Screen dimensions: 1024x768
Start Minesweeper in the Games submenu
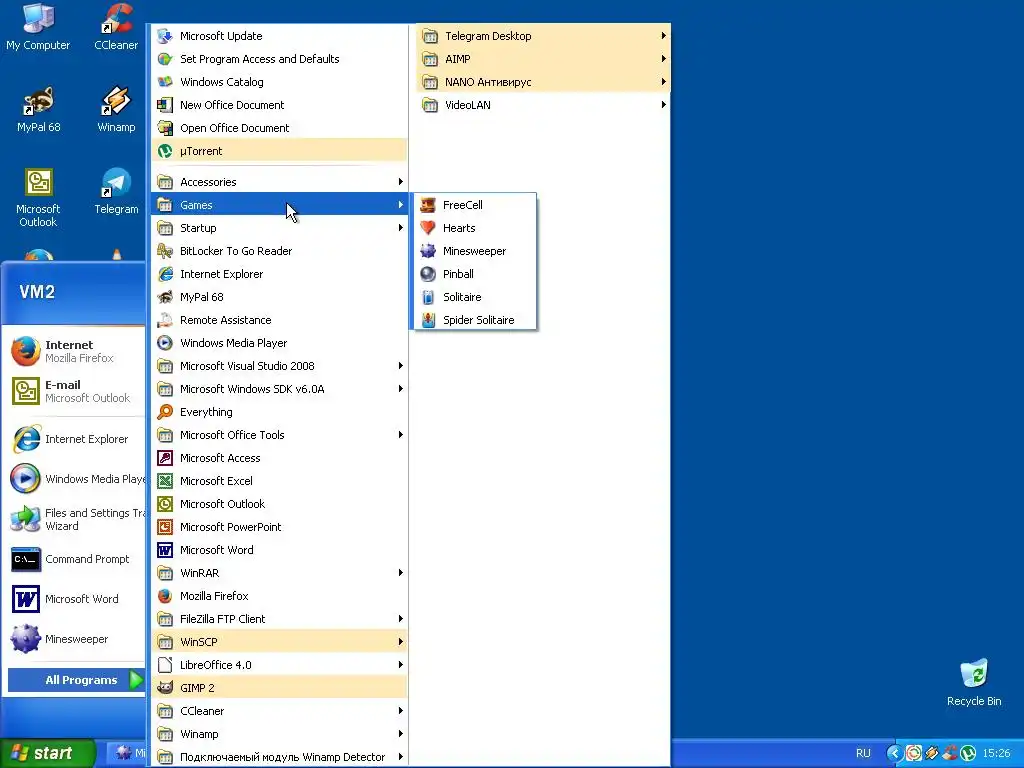pyautogui.click(x=475, y=251)
